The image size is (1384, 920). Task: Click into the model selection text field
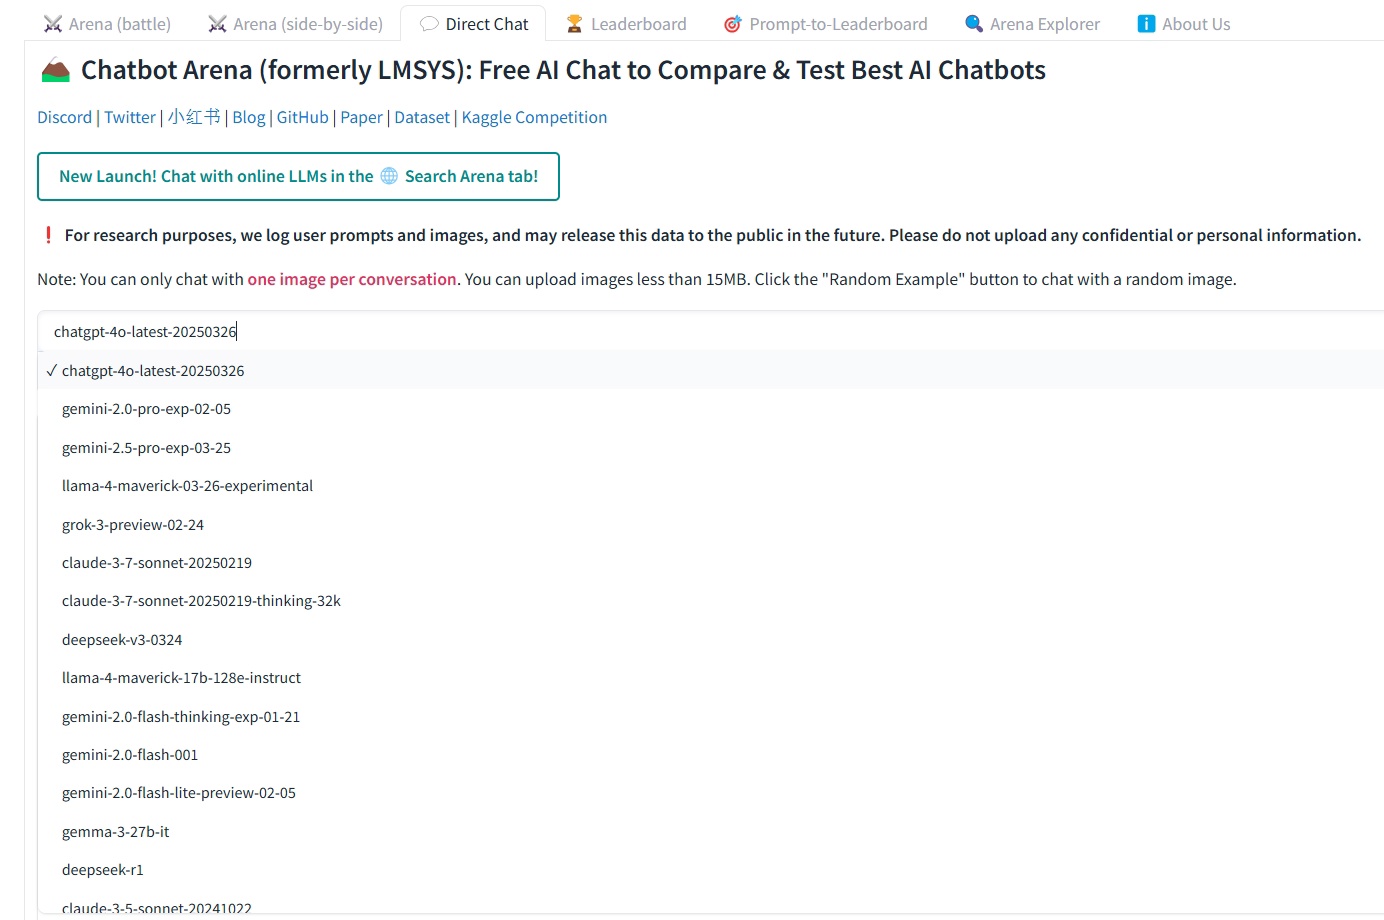[710, 332]
